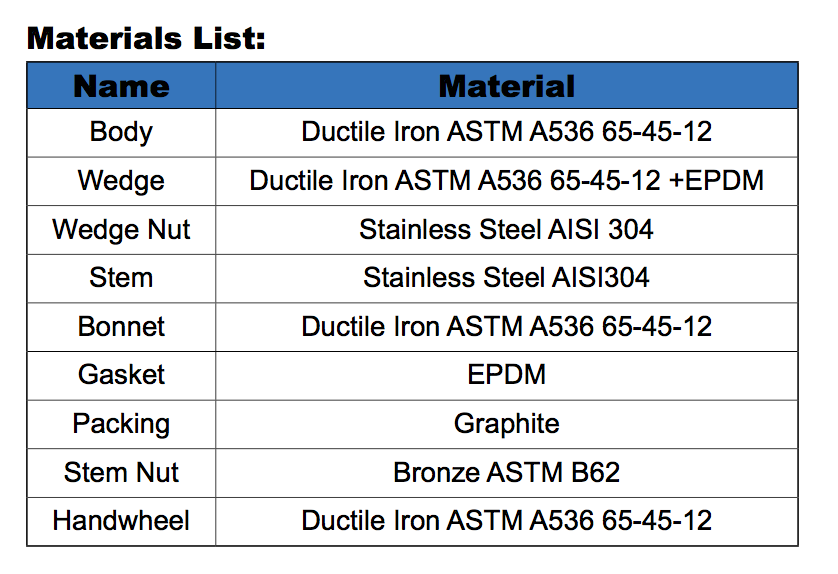This screenshot has width=838, height=574.
Task: Select the Wedge name cell
Action: [x=121, y=181]
